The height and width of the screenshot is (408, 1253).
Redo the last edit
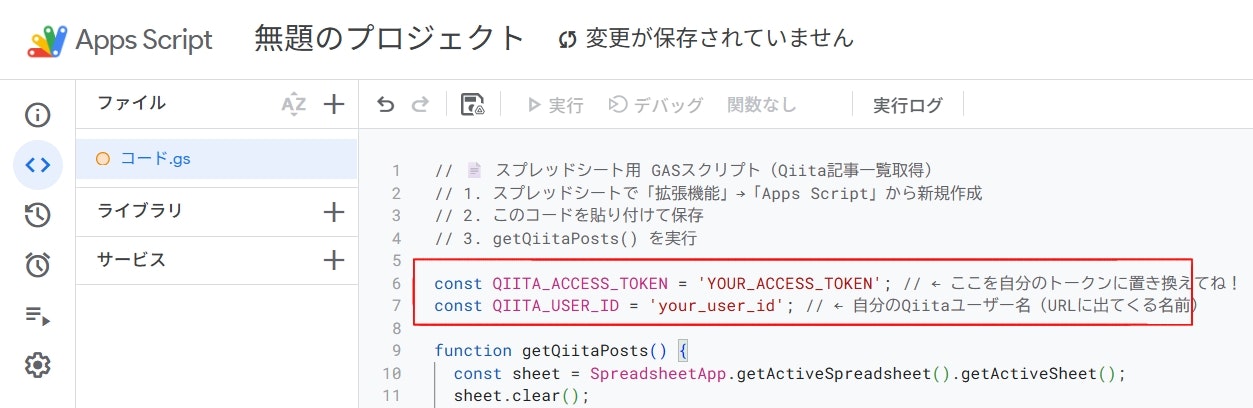421,105
